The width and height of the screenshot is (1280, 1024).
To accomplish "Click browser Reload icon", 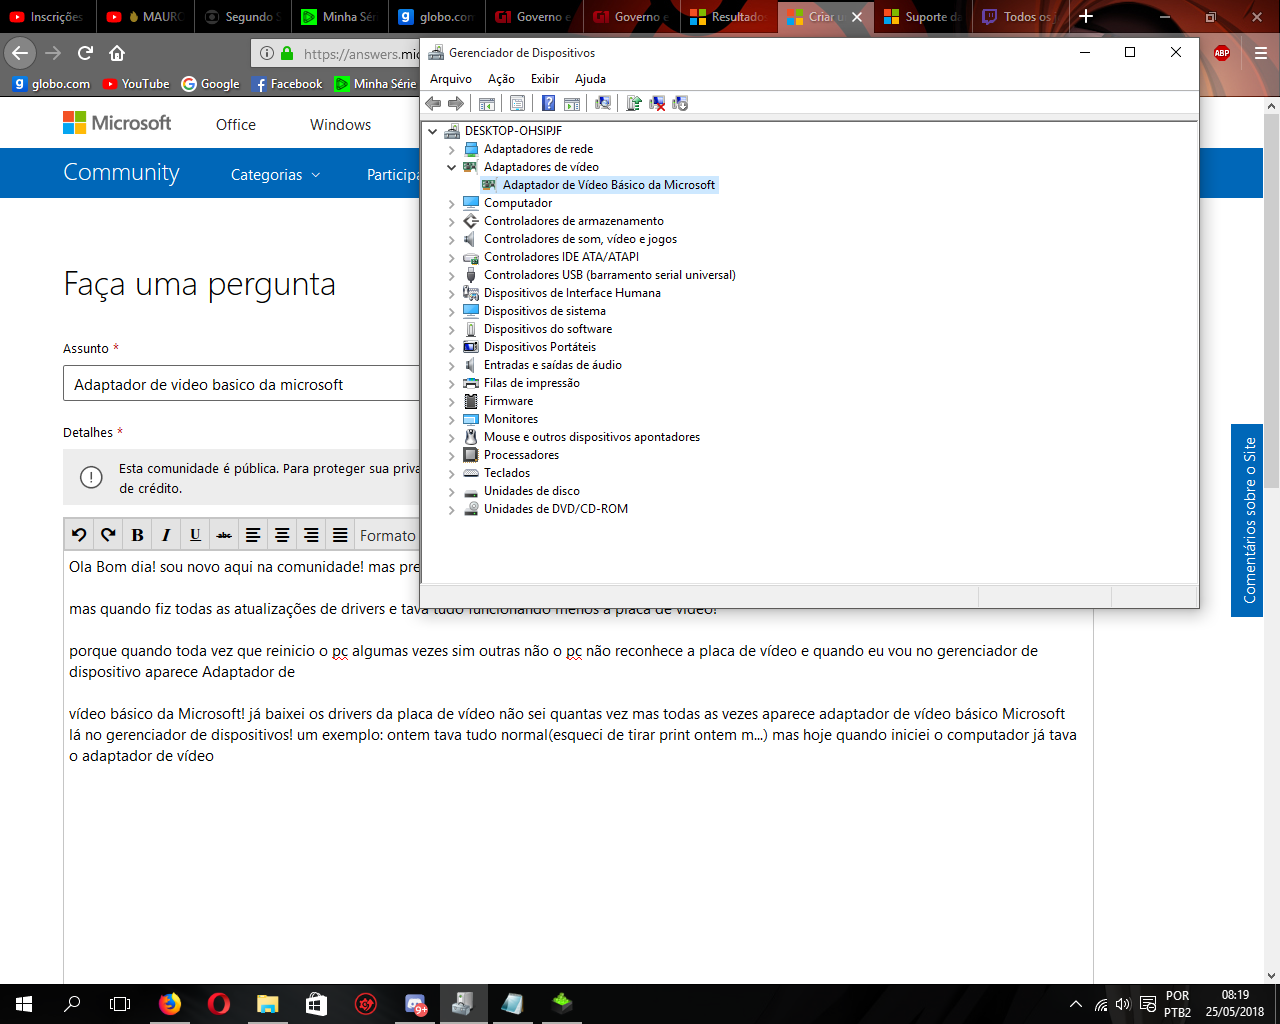I will click(85, 53).
